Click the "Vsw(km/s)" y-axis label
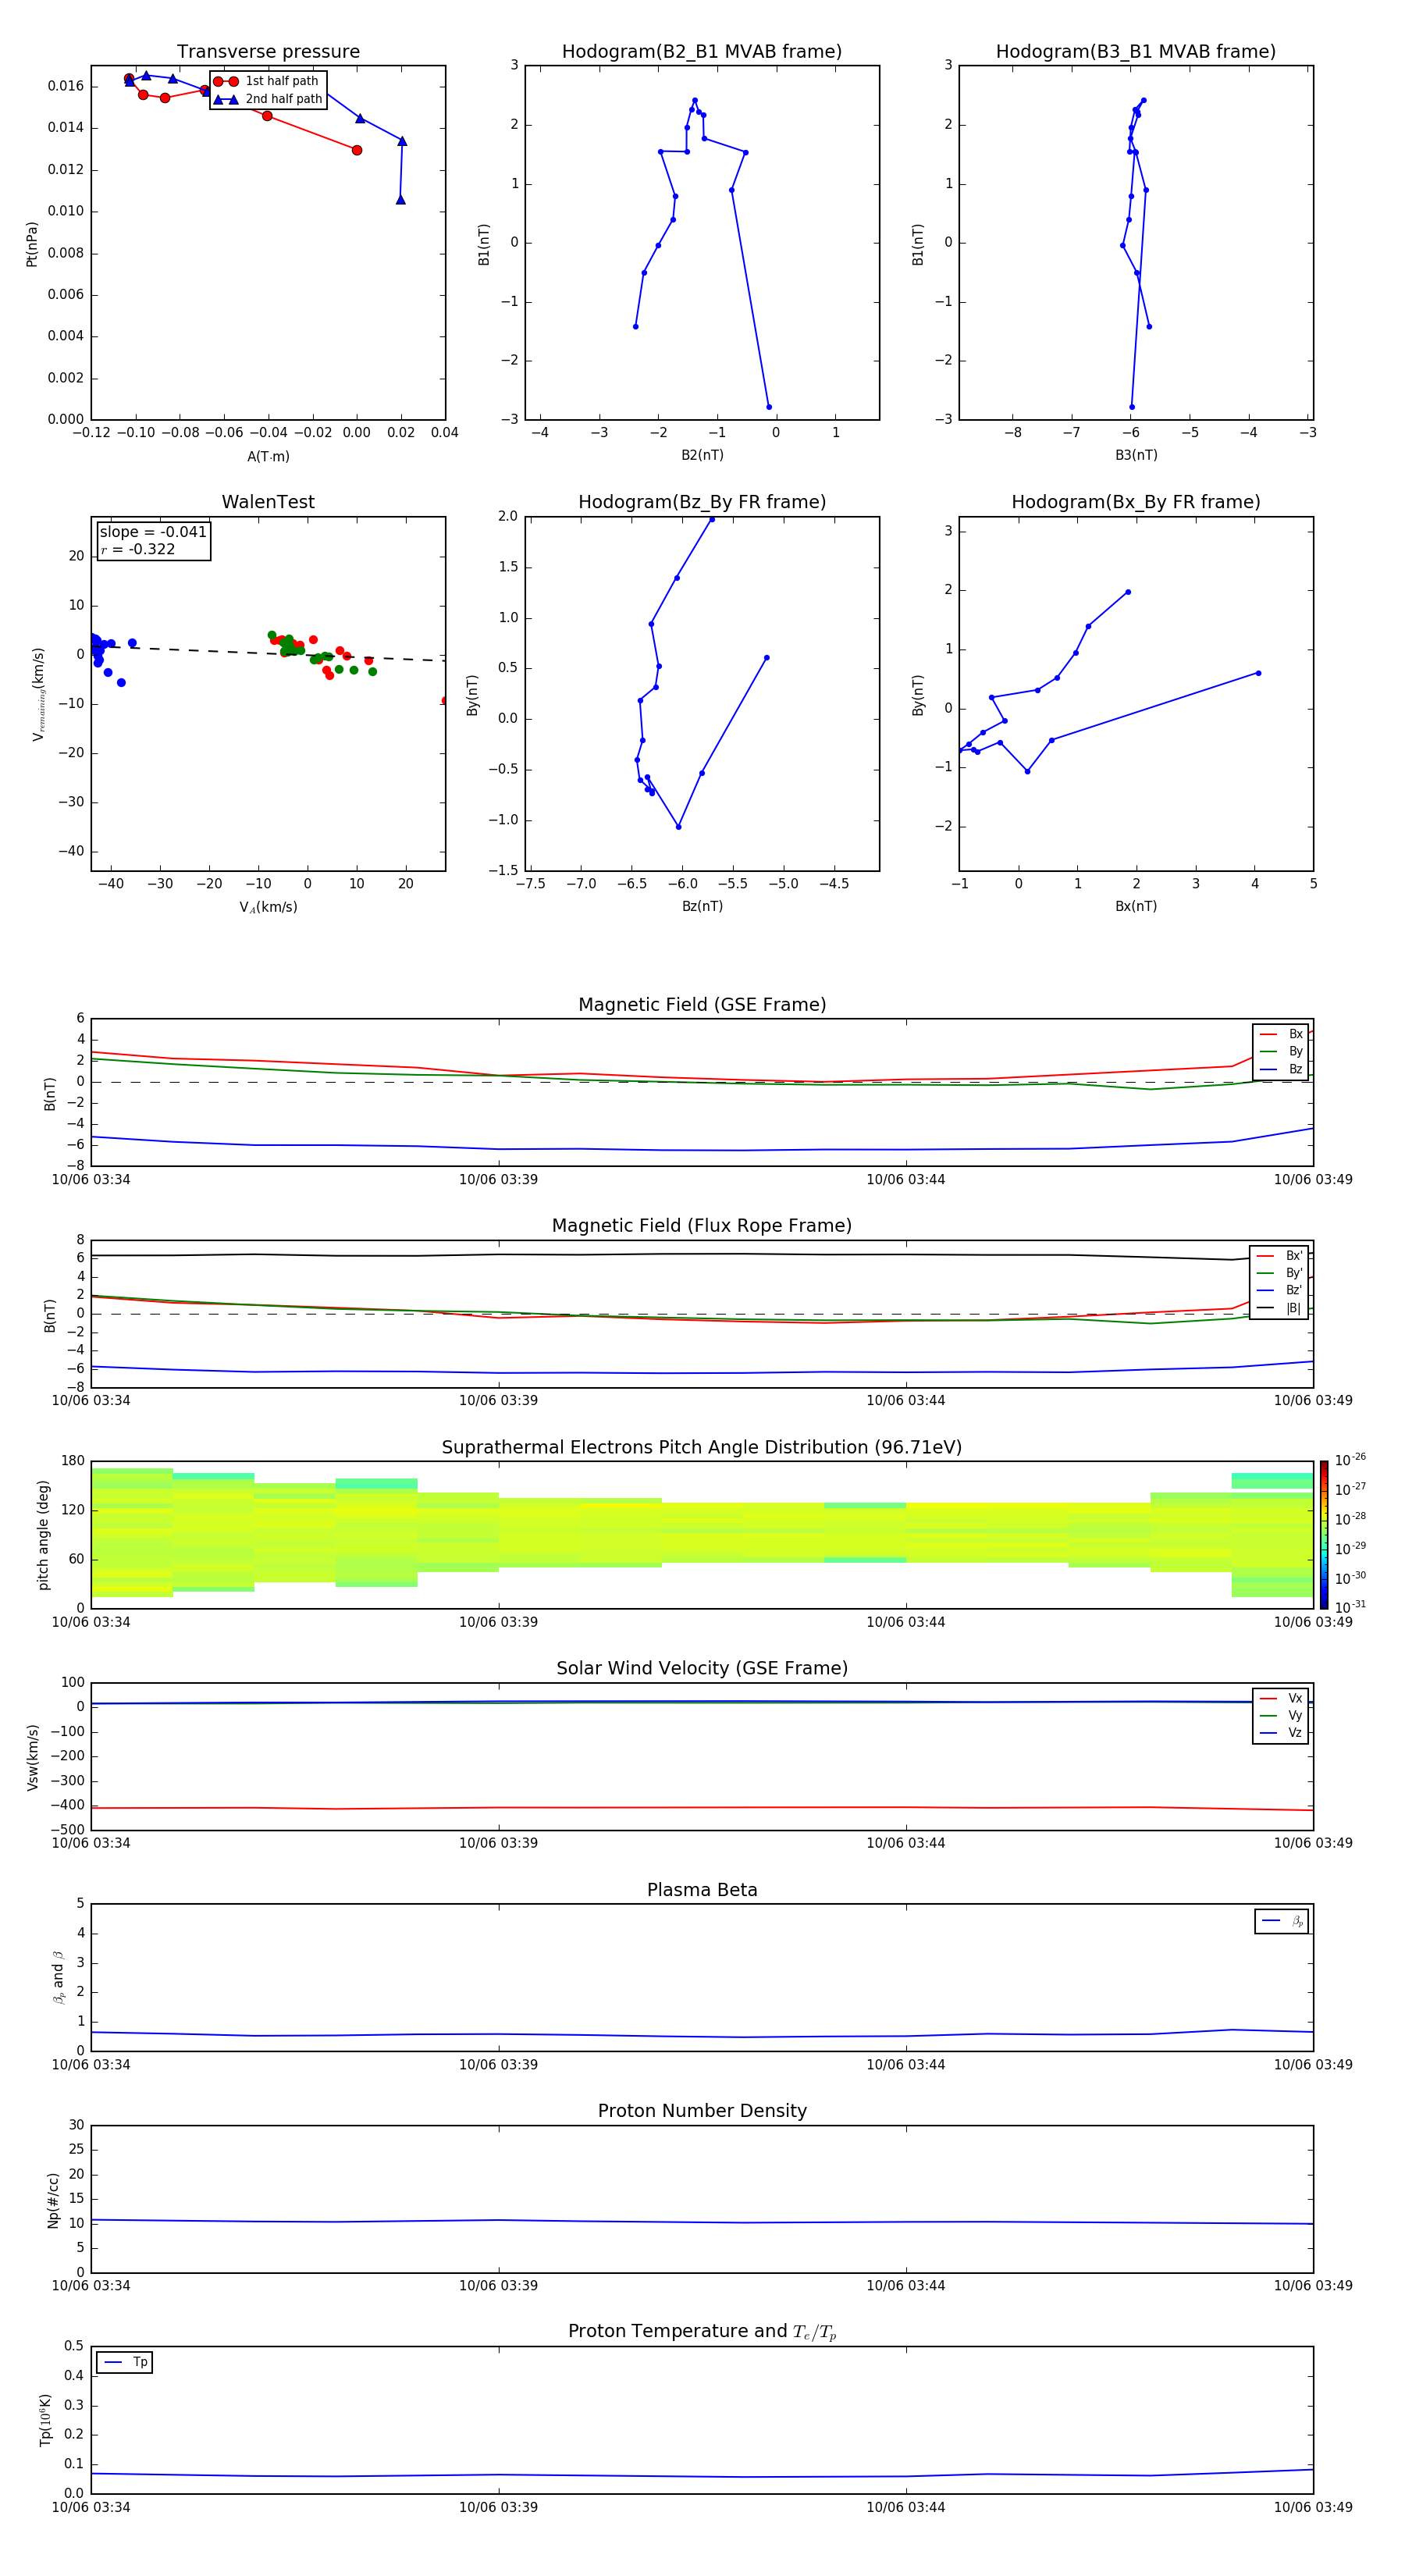This screenshot has height=2576, width=1405. (x=32, y=1757)
